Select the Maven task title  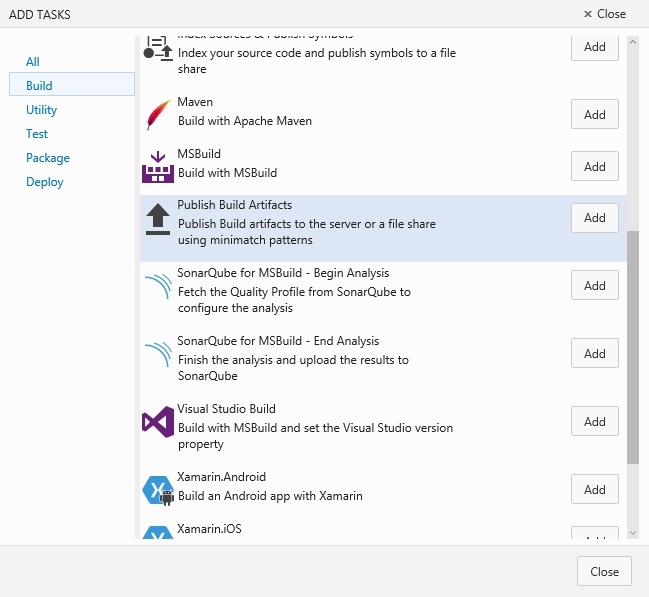(x=195, y=102)
